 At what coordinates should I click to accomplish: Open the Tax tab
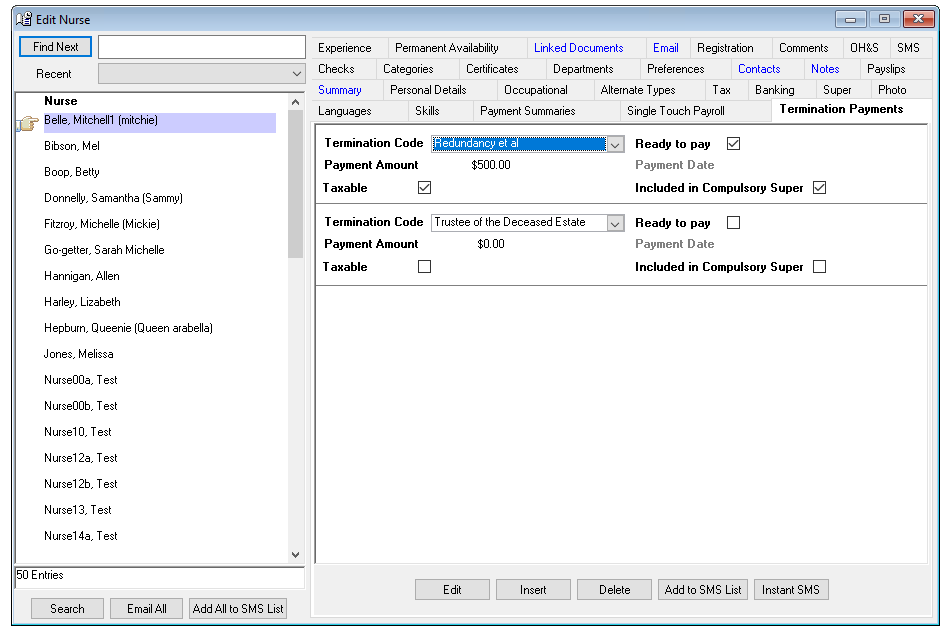(x=721, y=90)
